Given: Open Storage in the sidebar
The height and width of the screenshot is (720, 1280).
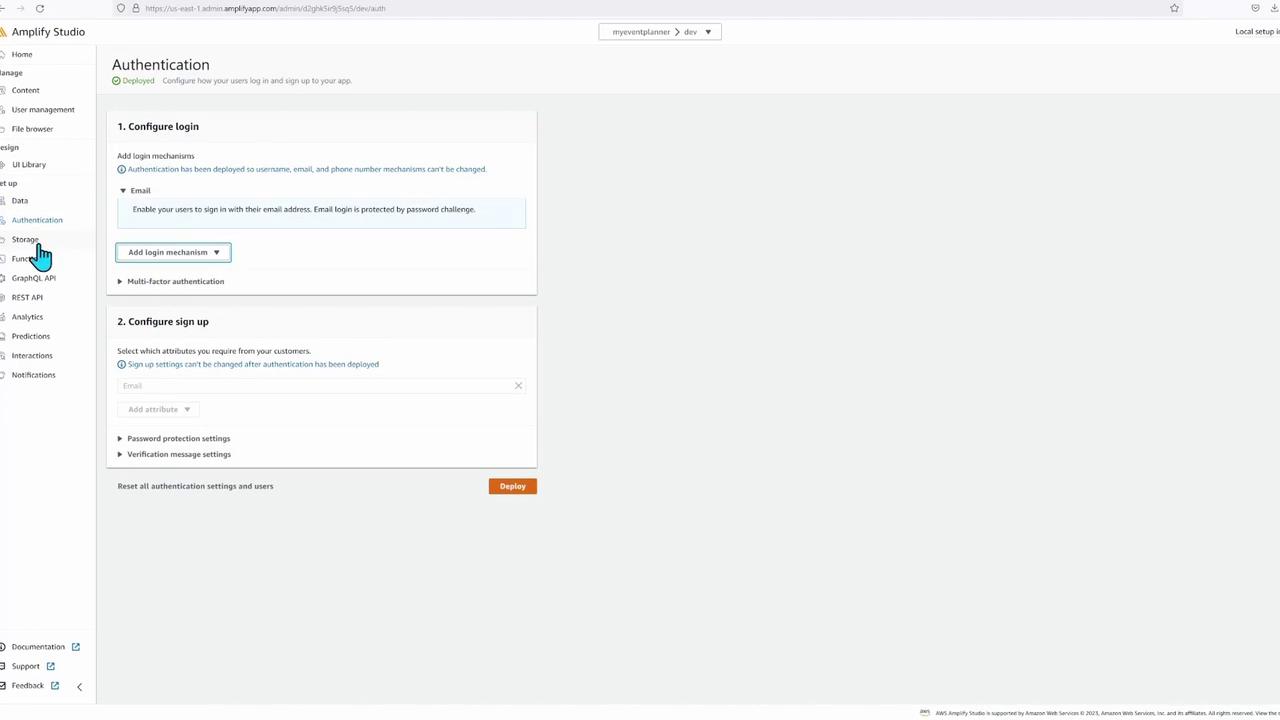Looking at the screenshot, I should pos(25,240).
